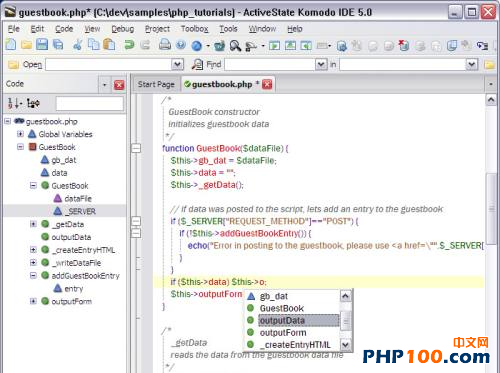Click the green Undo arrow icon

click(x=129, y=45)
